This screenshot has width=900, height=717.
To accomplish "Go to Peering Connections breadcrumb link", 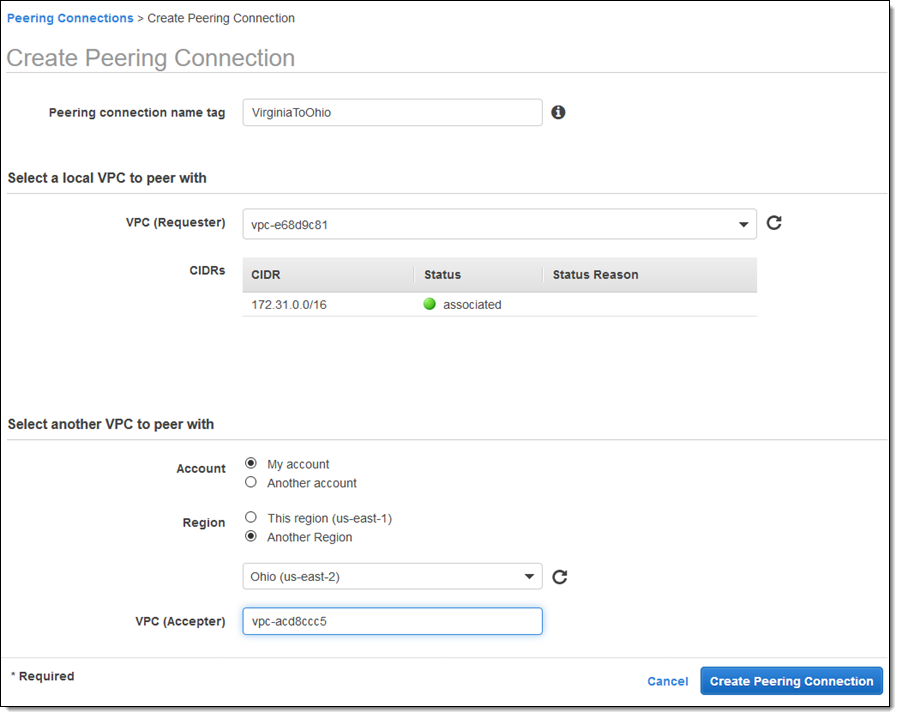I will click(70, 18).
